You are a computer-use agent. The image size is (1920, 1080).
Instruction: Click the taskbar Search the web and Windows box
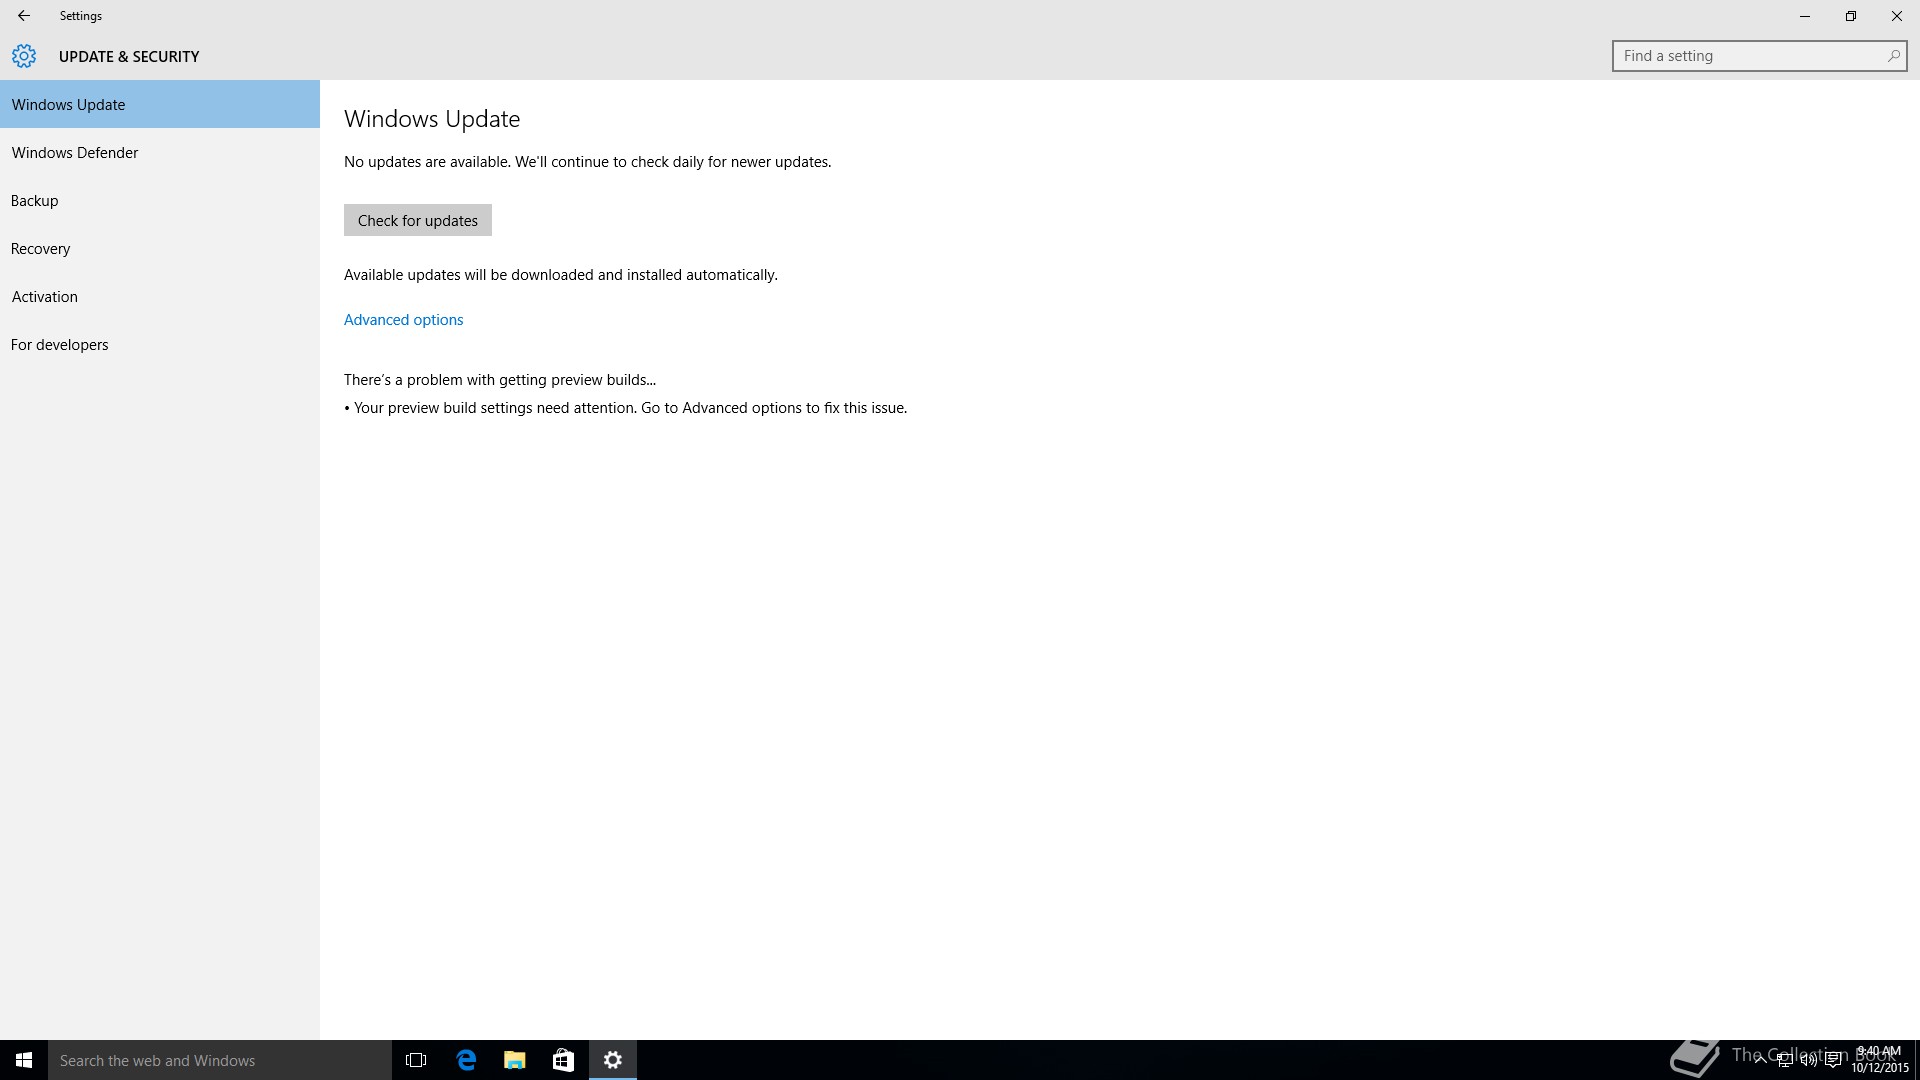click(220, 1060)
